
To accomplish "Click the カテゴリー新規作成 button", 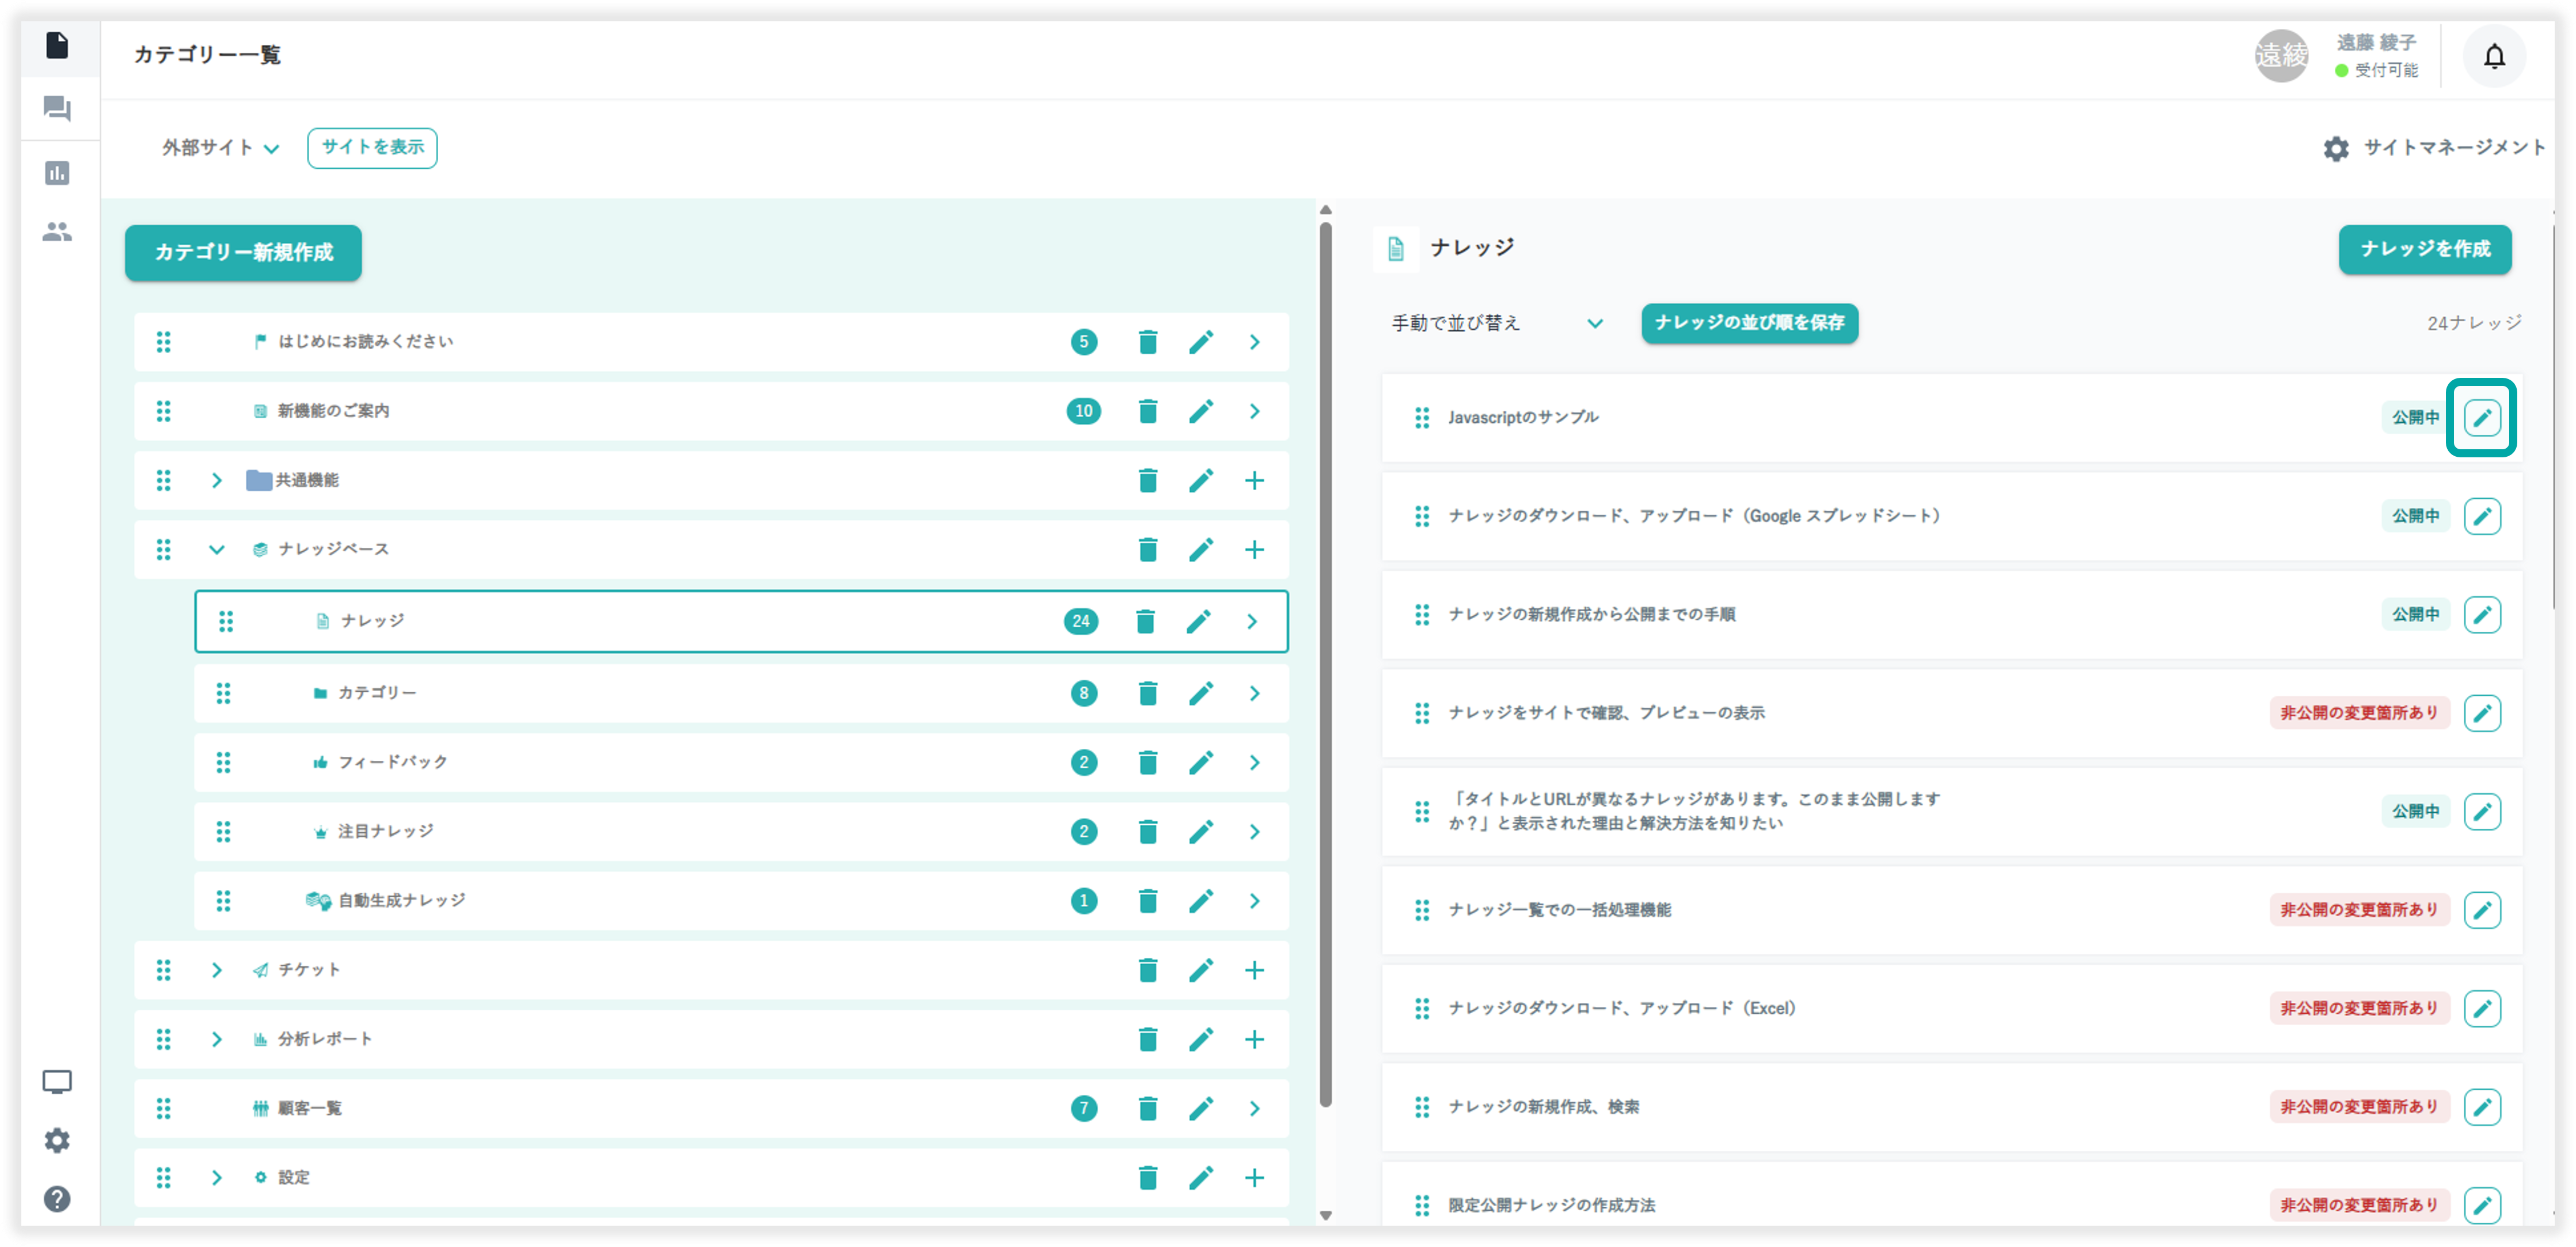I will [243, 252].
